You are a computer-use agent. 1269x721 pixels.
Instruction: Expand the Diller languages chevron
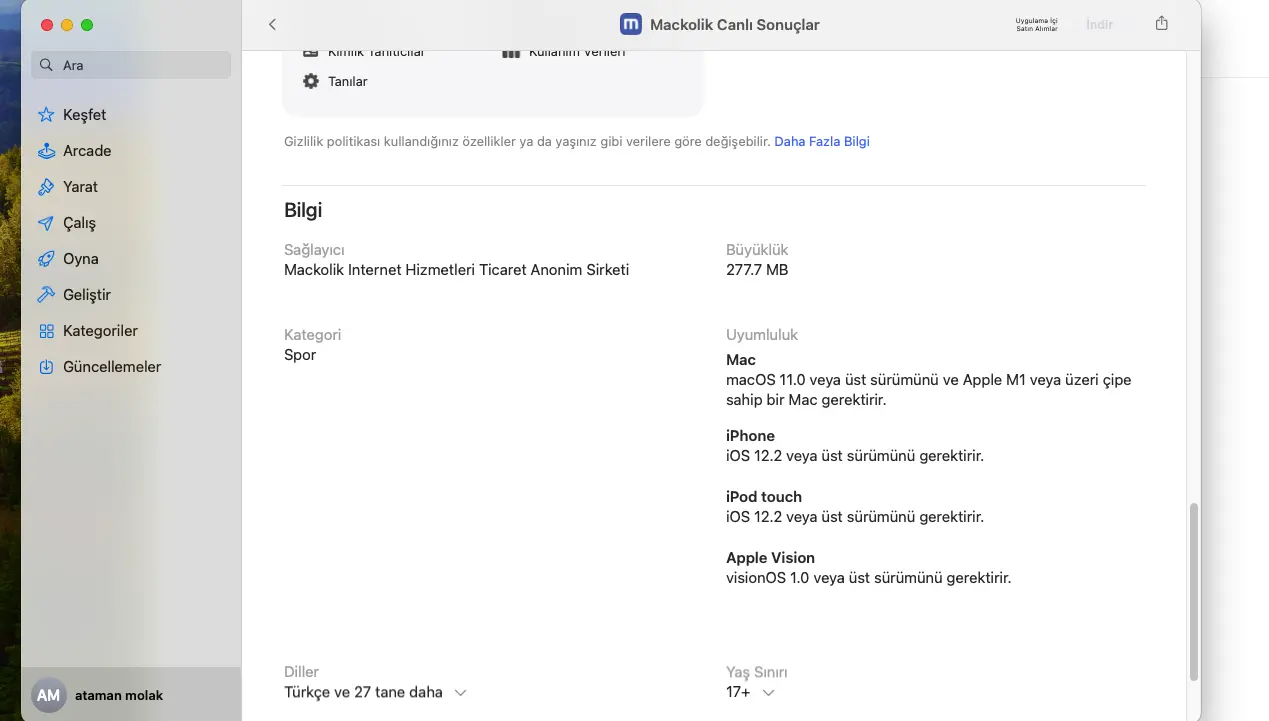click(460, 693)
